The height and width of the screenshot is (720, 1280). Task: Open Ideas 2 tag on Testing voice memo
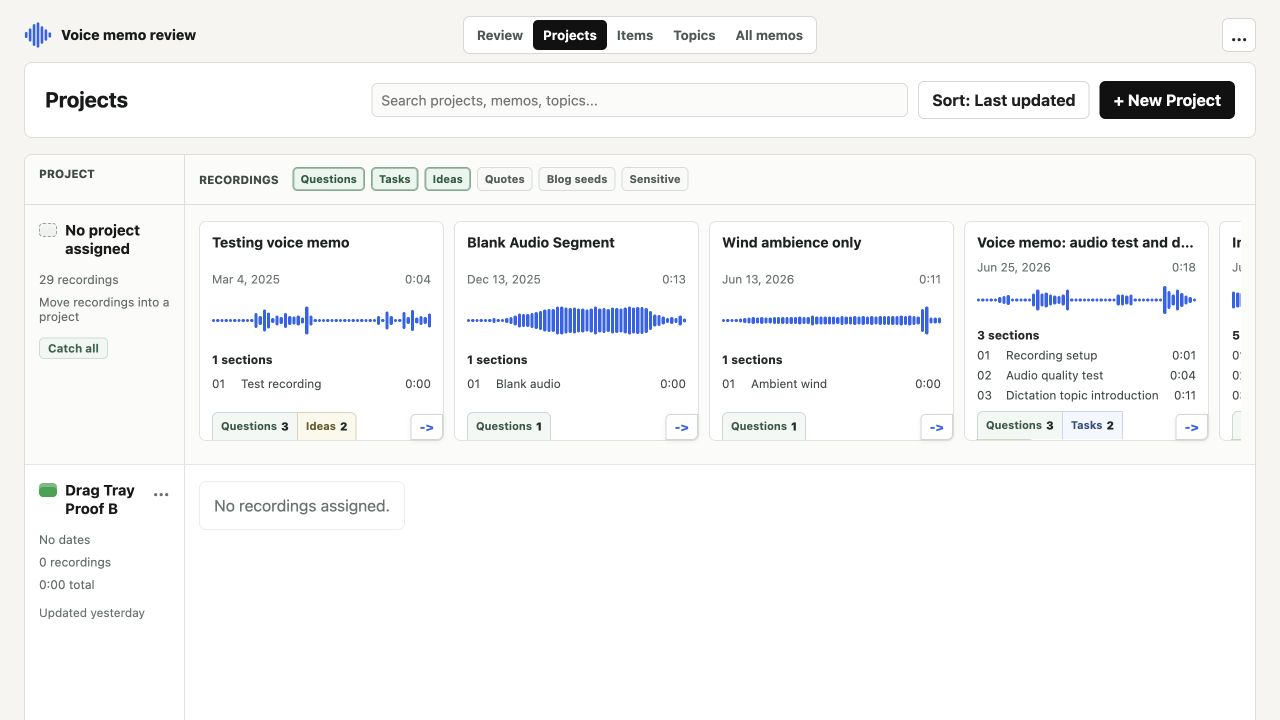click(327, 426)
